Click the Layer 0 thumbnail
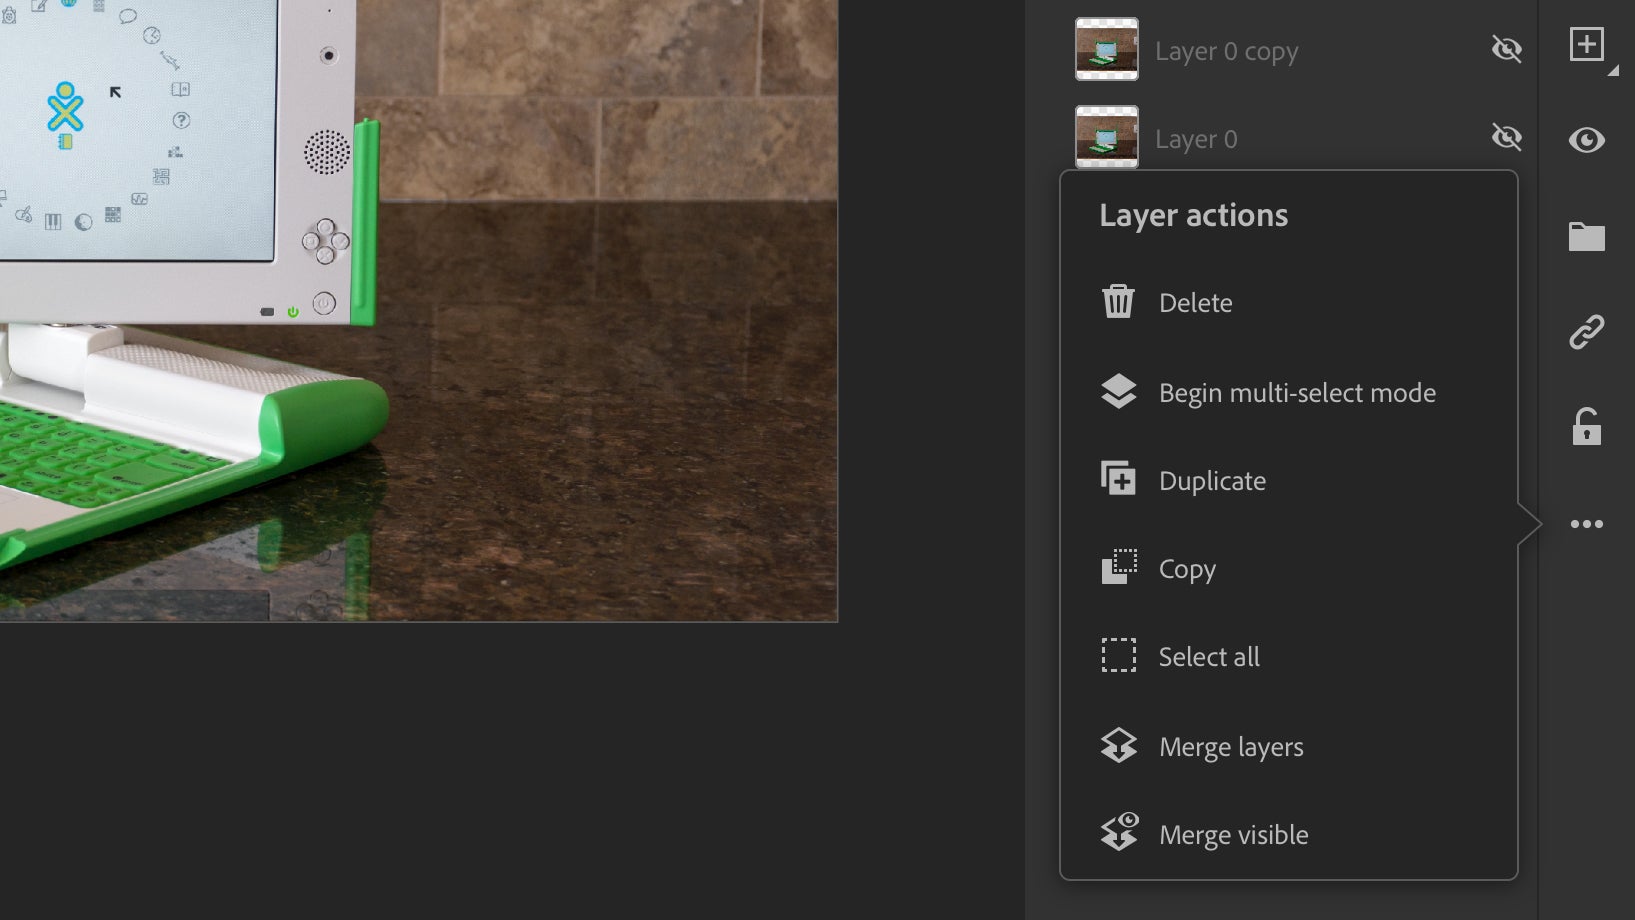Screen dimensions: 1635x920 click(1106, 138)
